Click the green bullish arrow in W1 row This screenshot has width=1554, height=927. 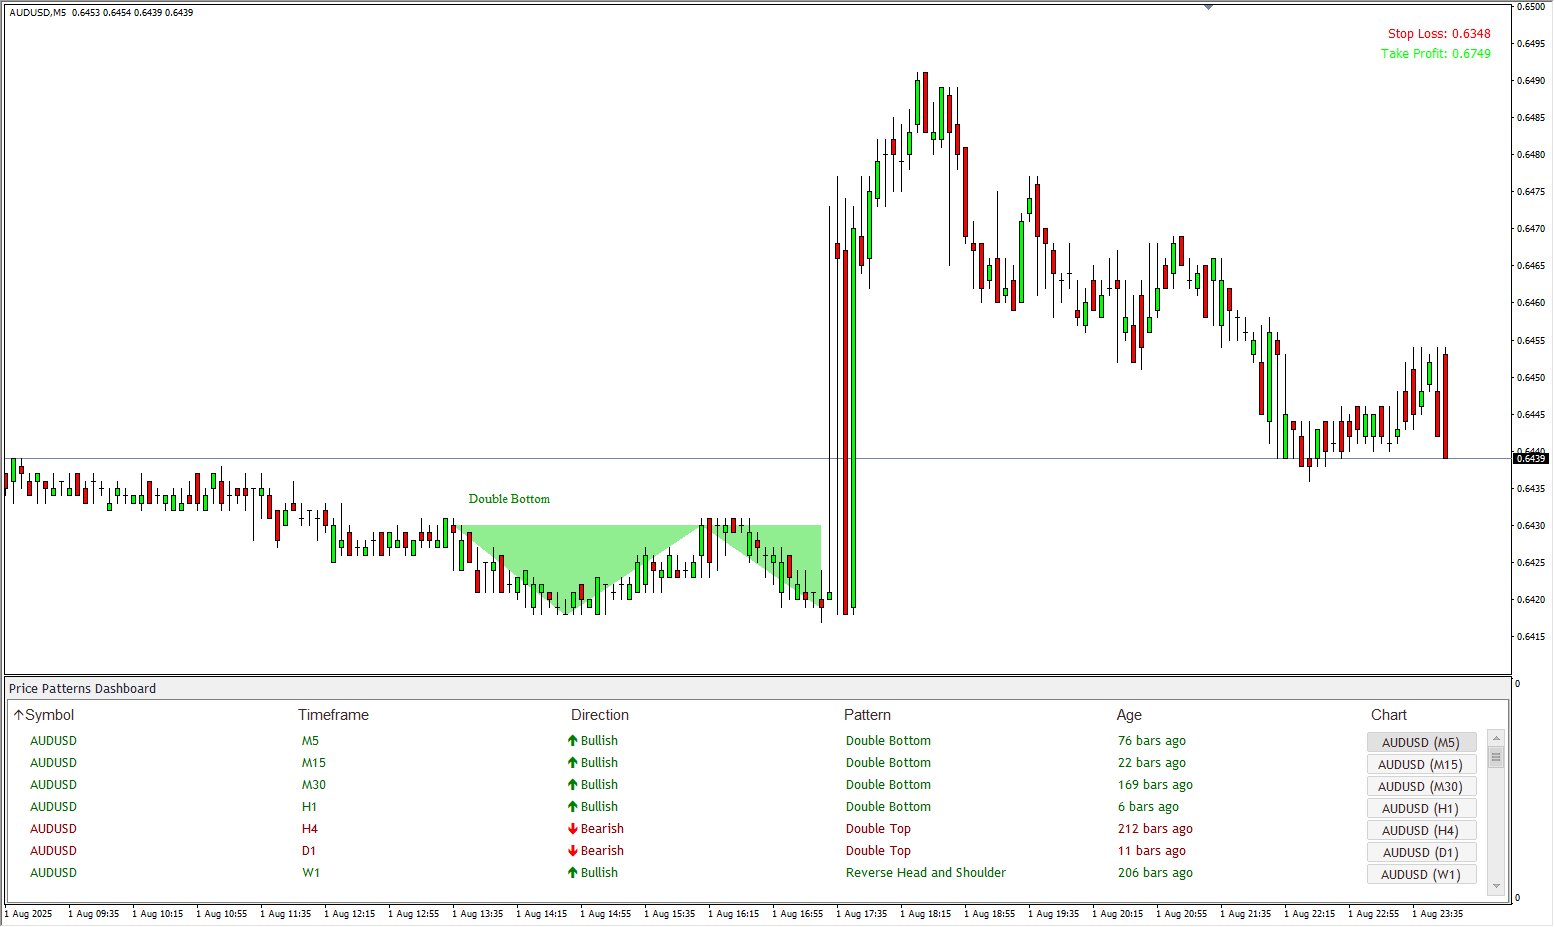click(573, 873)
